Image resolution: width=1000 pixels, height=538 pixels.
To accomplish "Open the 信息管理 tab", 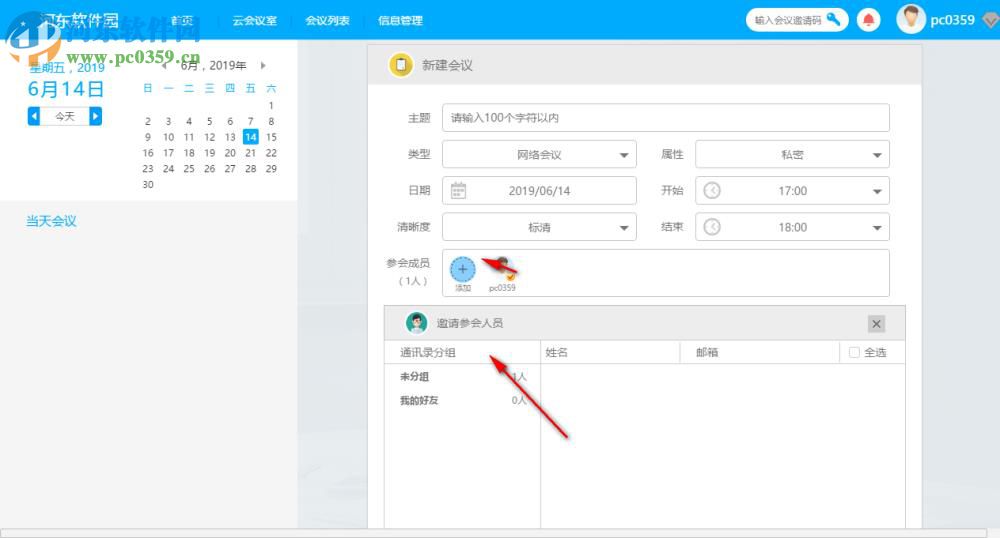I will tap(400, 20).
